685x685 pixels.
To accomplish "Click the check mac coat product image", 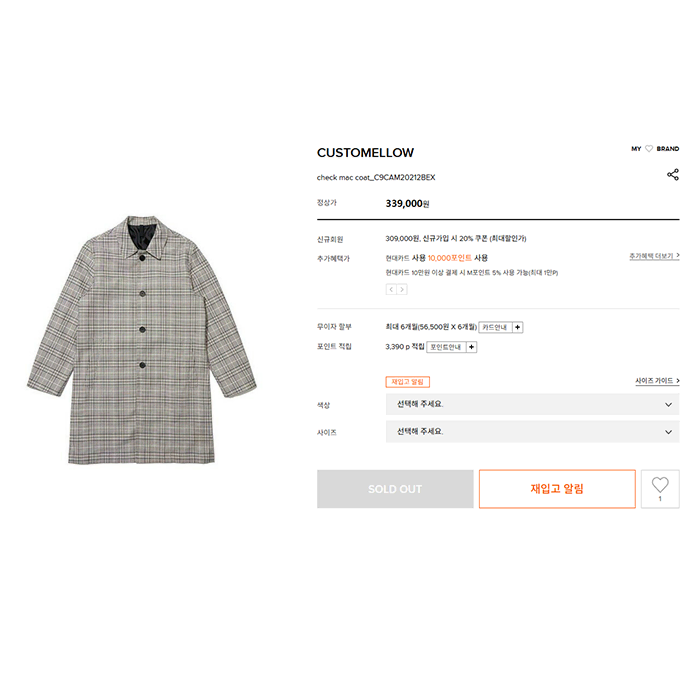I will click(x=142, y=339).
